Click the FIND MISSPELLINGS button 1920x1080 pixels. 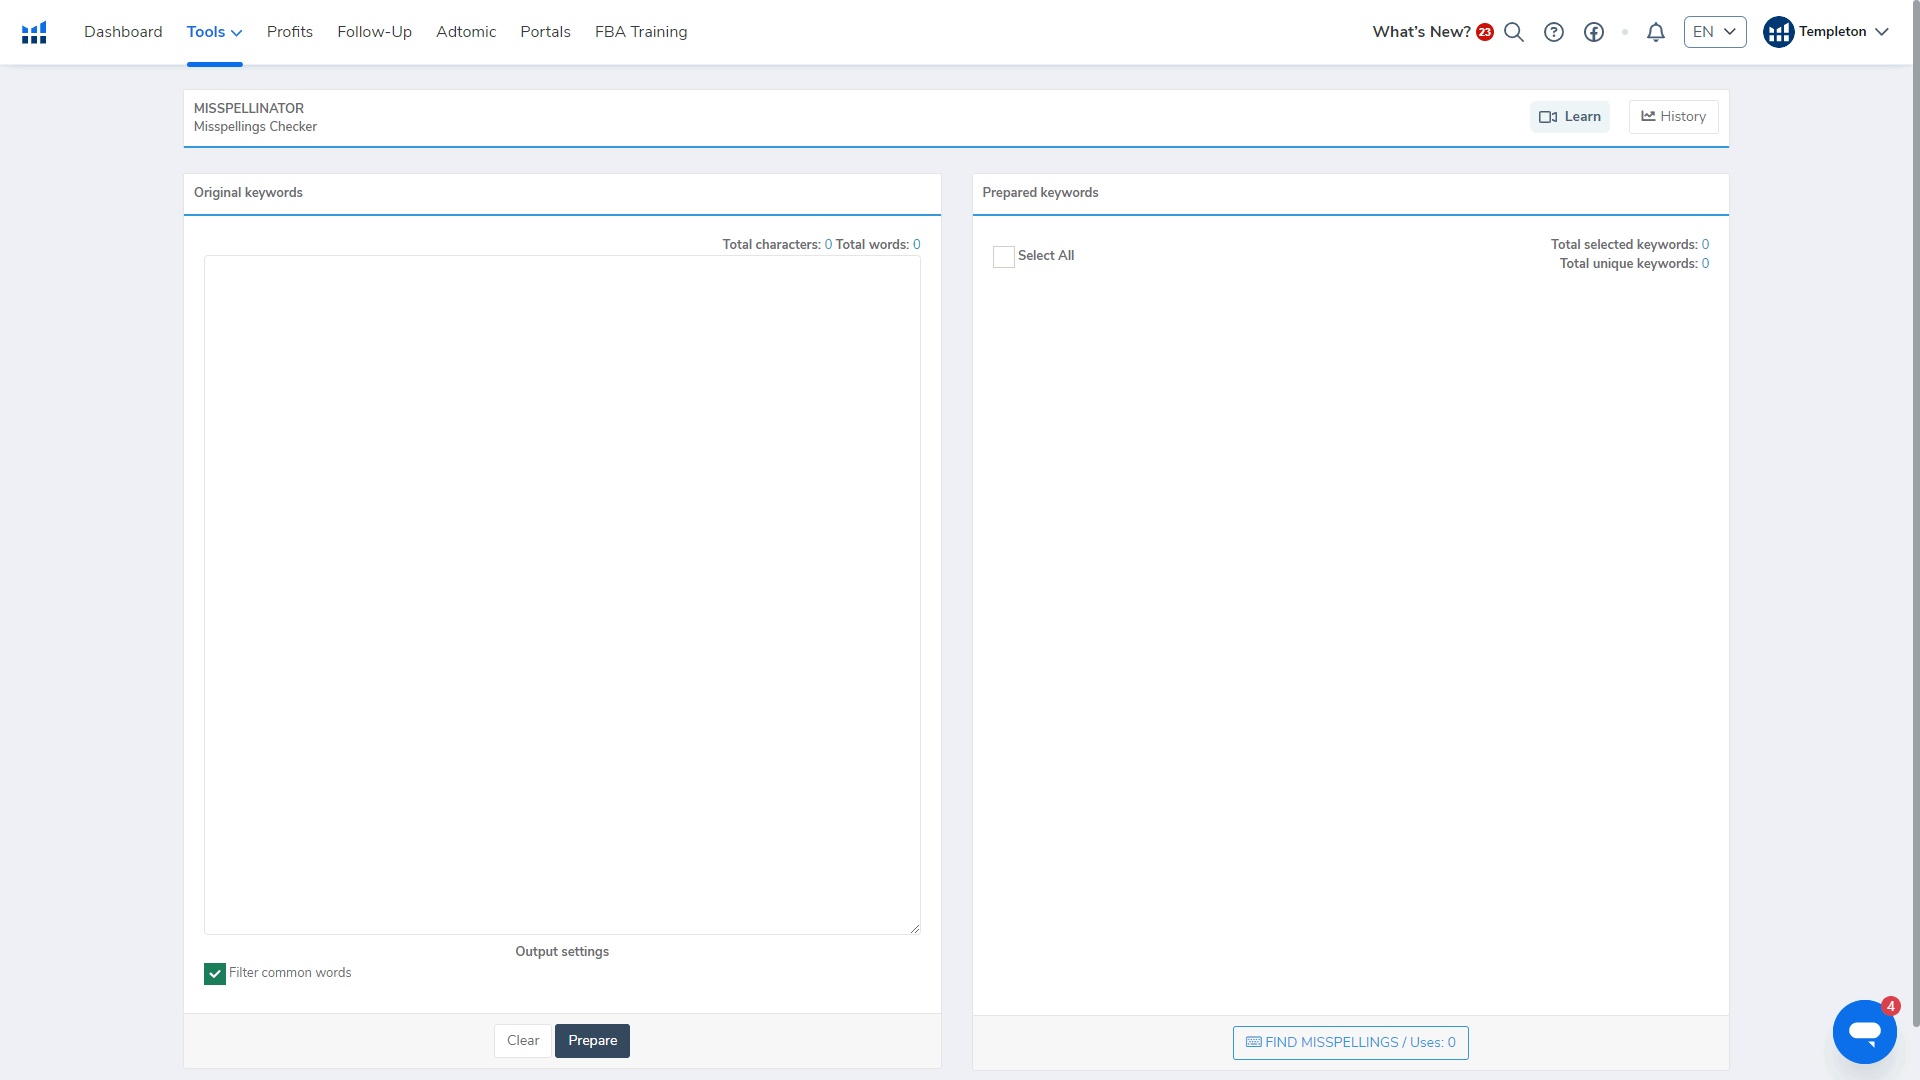click(x=1350, y=1042)
